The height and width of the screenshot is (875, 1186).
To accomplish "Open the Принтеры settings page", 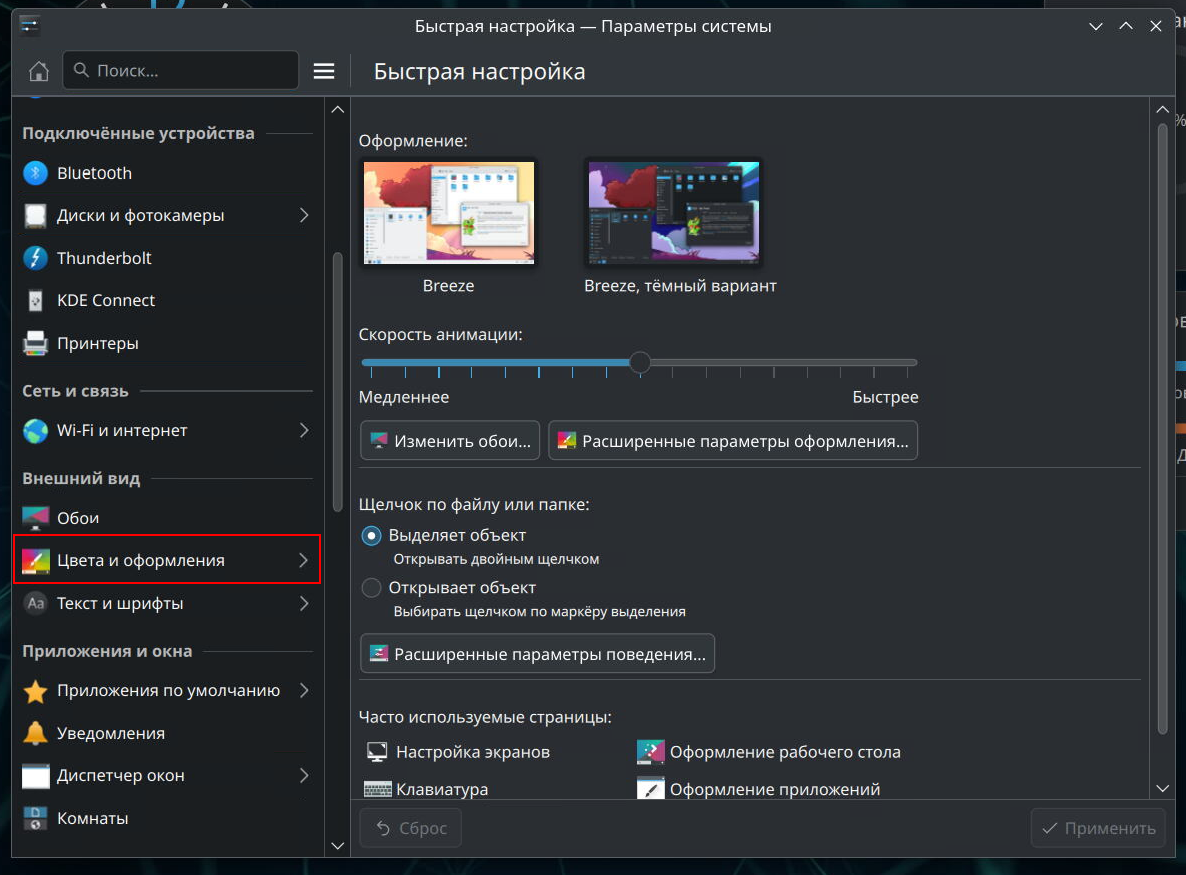I will coord(97,343).
